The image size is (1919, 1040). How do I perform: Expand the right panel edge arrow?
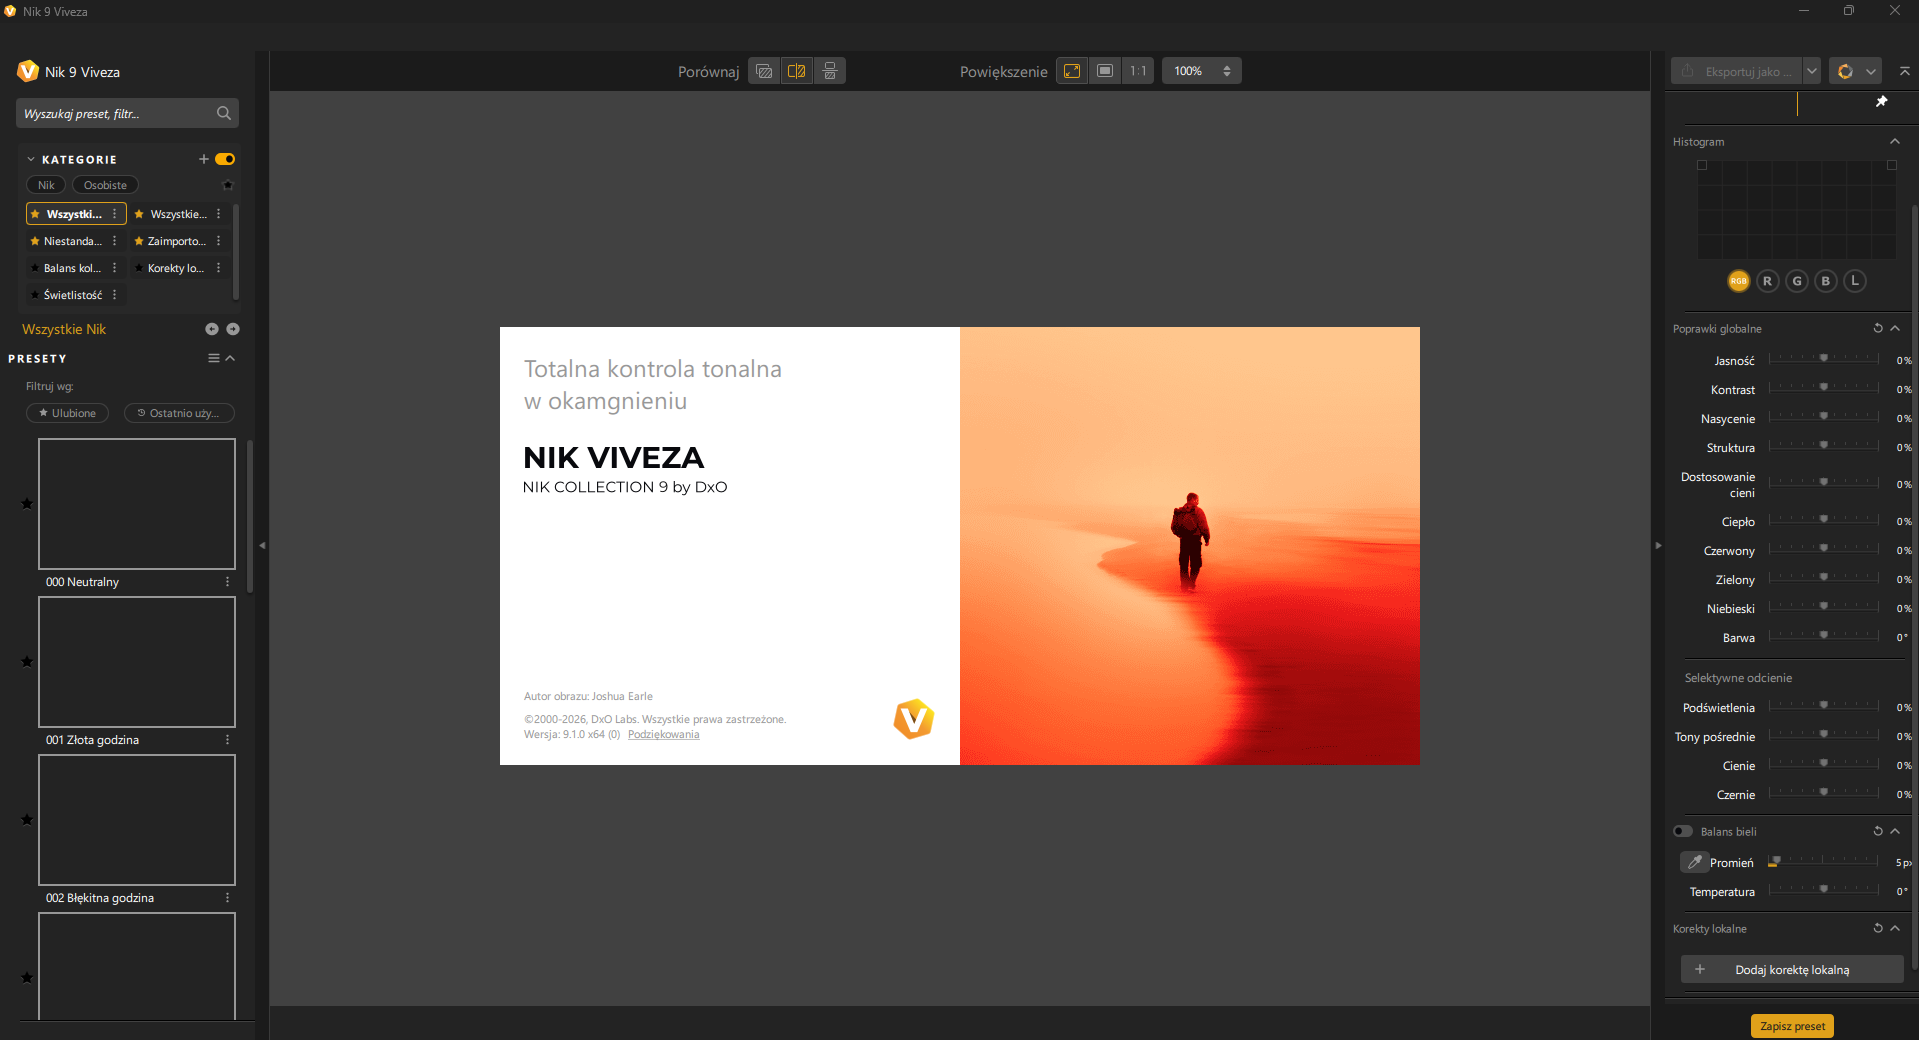point(1658,546)
